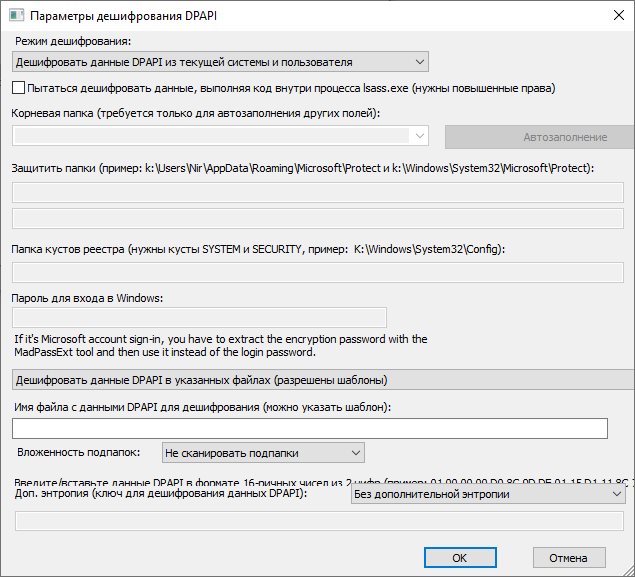Click the Автозаполнение button
This screenshot has width=635, height=577.
[x=539, y=137]
